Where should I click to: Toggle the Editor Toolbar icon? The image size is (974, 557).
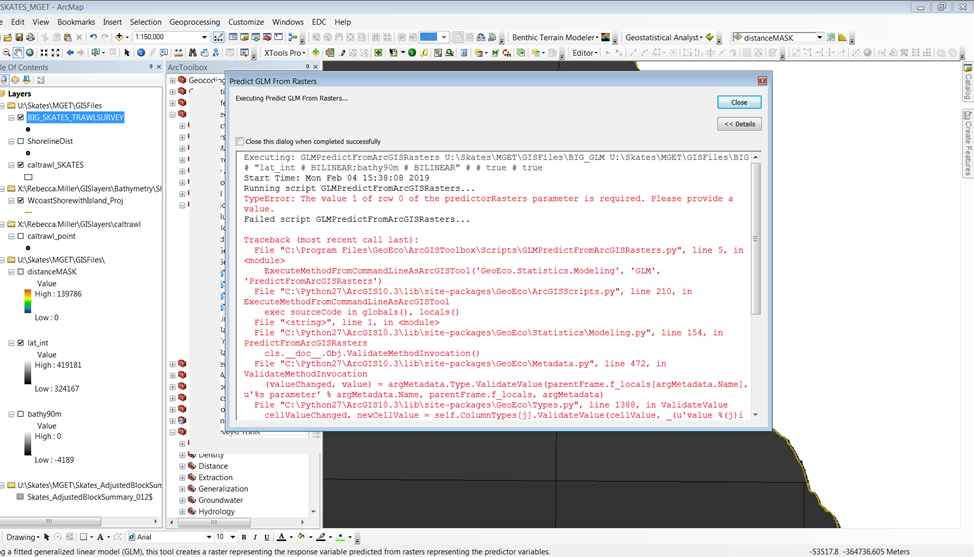tap(219, 37)
